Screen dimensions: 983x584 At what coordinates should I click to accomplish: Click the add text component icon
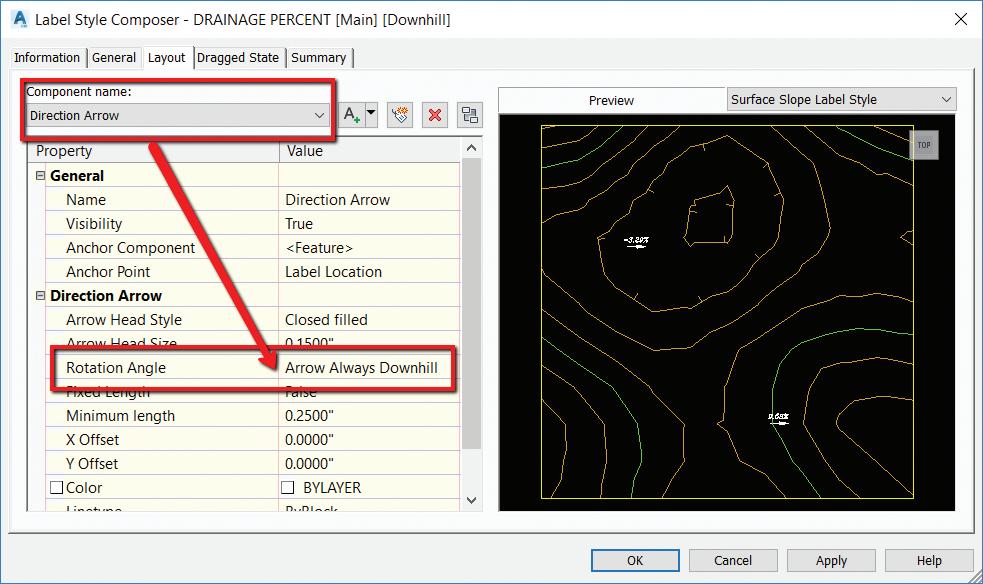click(352, 115)
